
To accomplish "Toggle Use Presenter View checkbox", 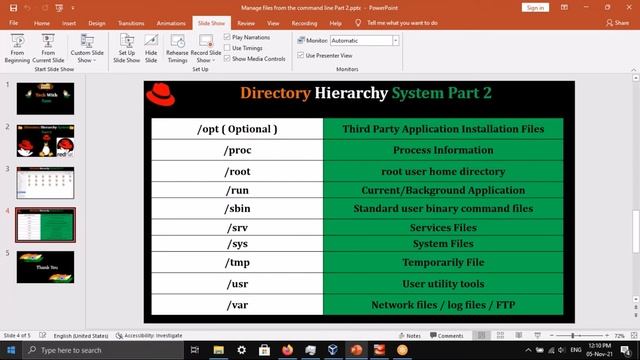I will (x=301, y=55).
